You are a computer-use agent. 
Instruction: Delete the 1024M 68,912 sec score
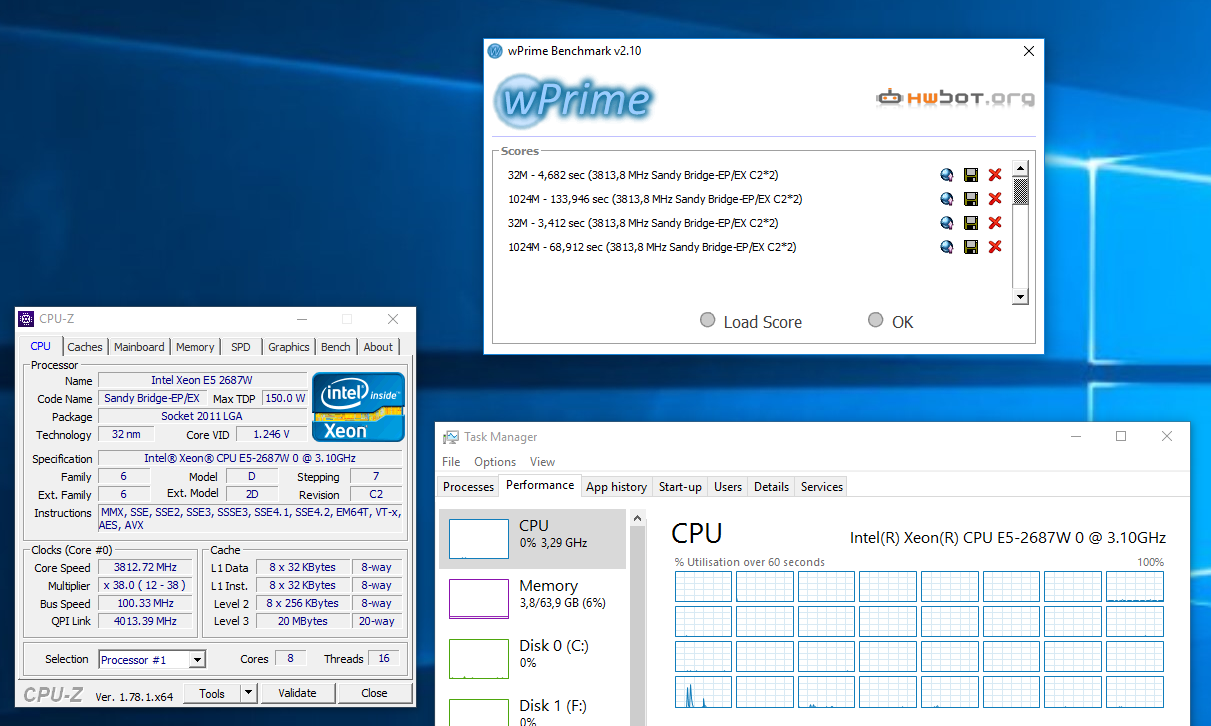[x=994, y=247]
